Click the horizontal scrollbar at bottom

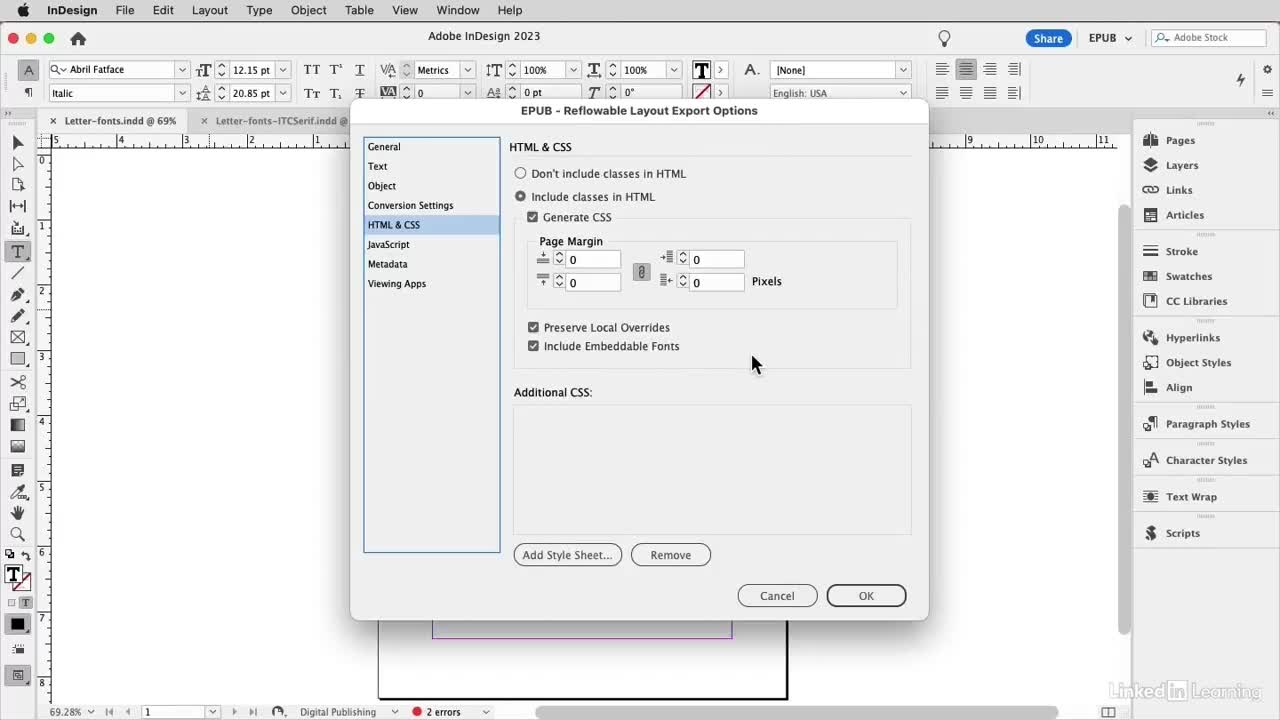pyautogui.click(x=796, y=712)
